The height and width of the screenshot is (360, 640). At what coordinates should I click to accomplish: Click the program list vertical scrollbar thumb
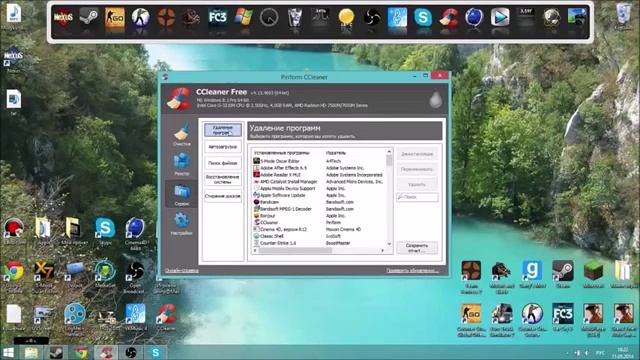[x=389, y=160]
